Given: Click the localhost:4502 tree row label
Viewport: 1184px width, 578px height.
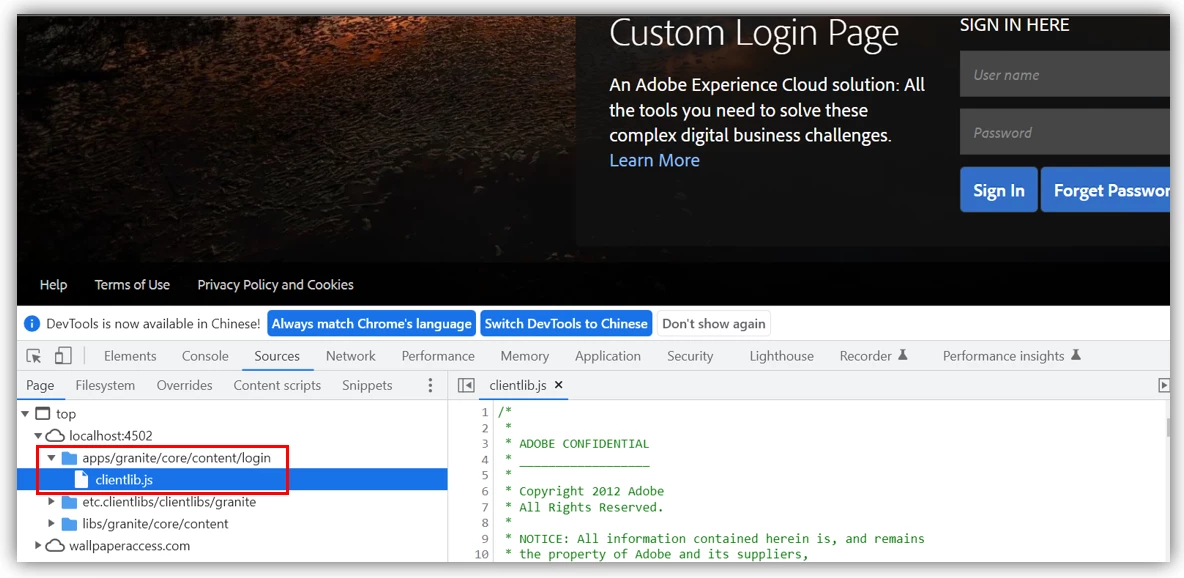Looking at the screenshot, I should coord(111,436).
